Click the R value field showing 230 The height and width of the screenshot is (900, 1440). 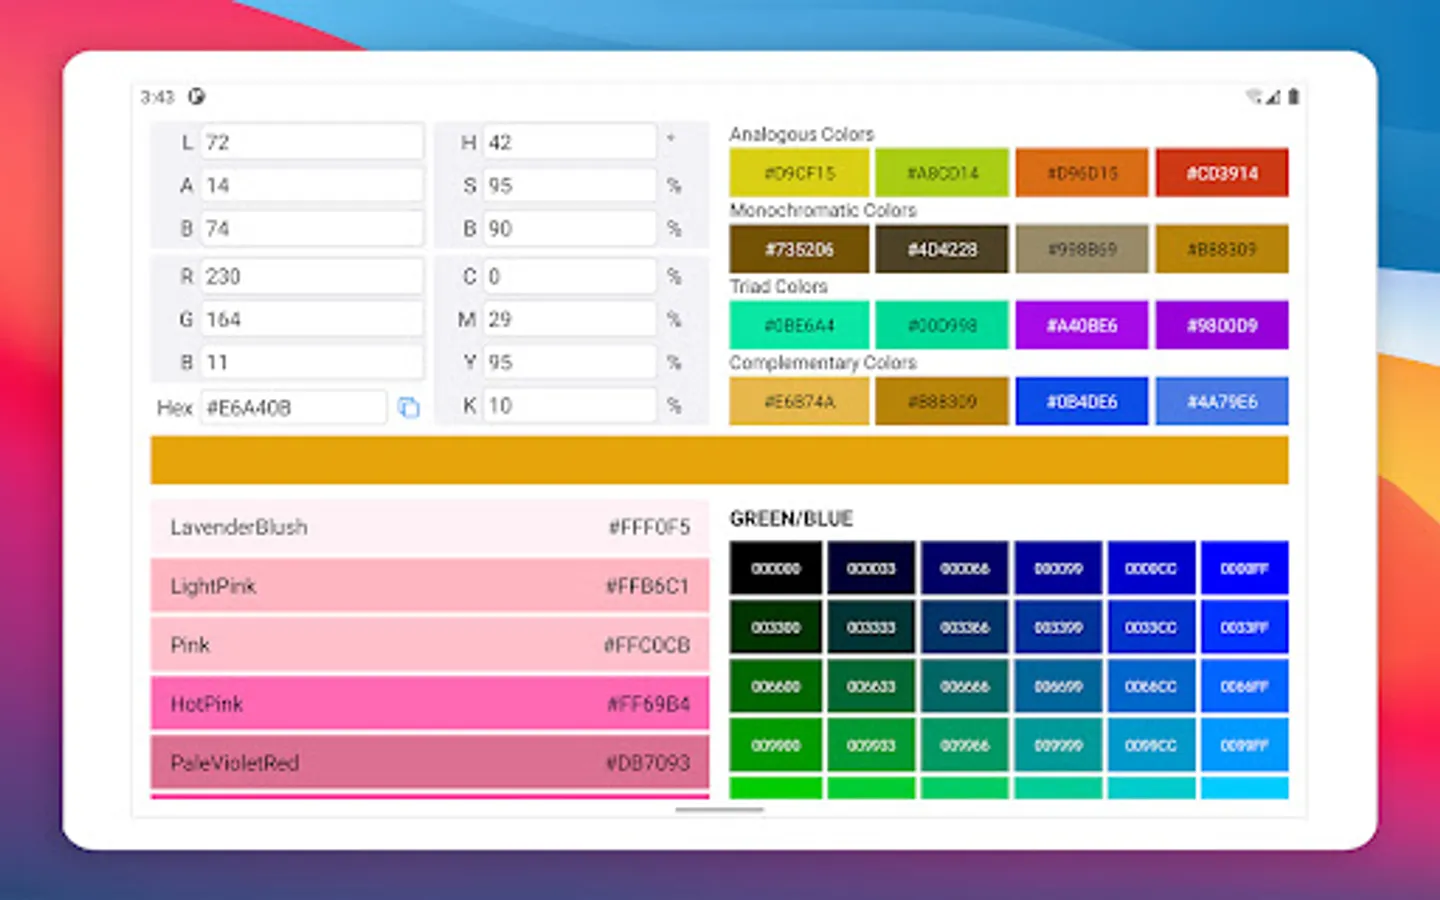311,276
